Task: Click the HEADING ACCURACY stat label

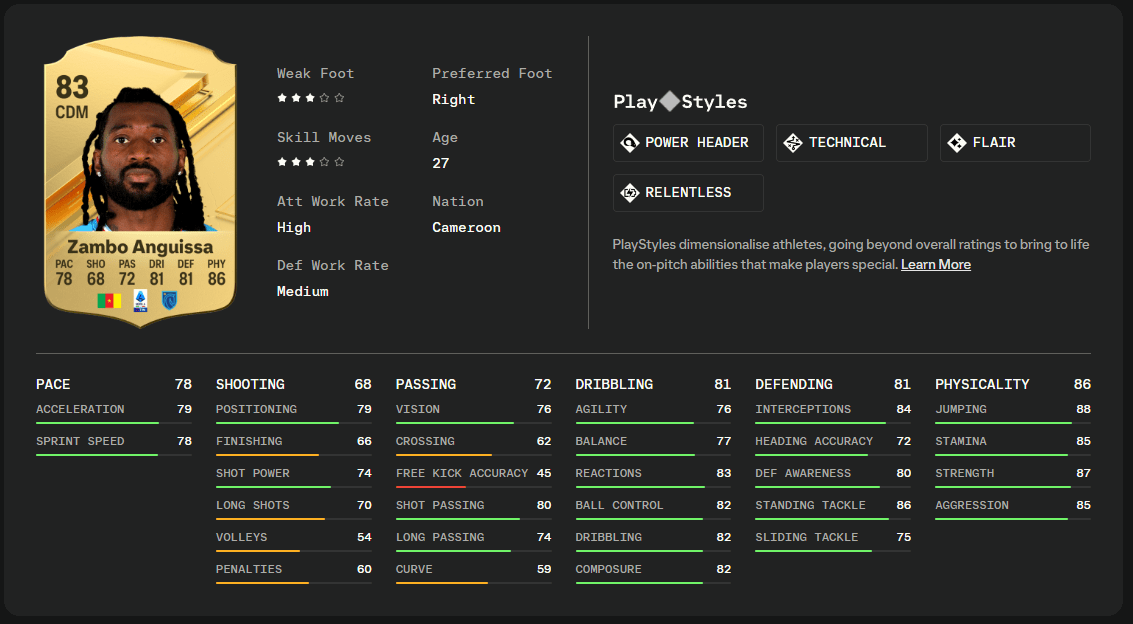Action: tap(814, 441)
